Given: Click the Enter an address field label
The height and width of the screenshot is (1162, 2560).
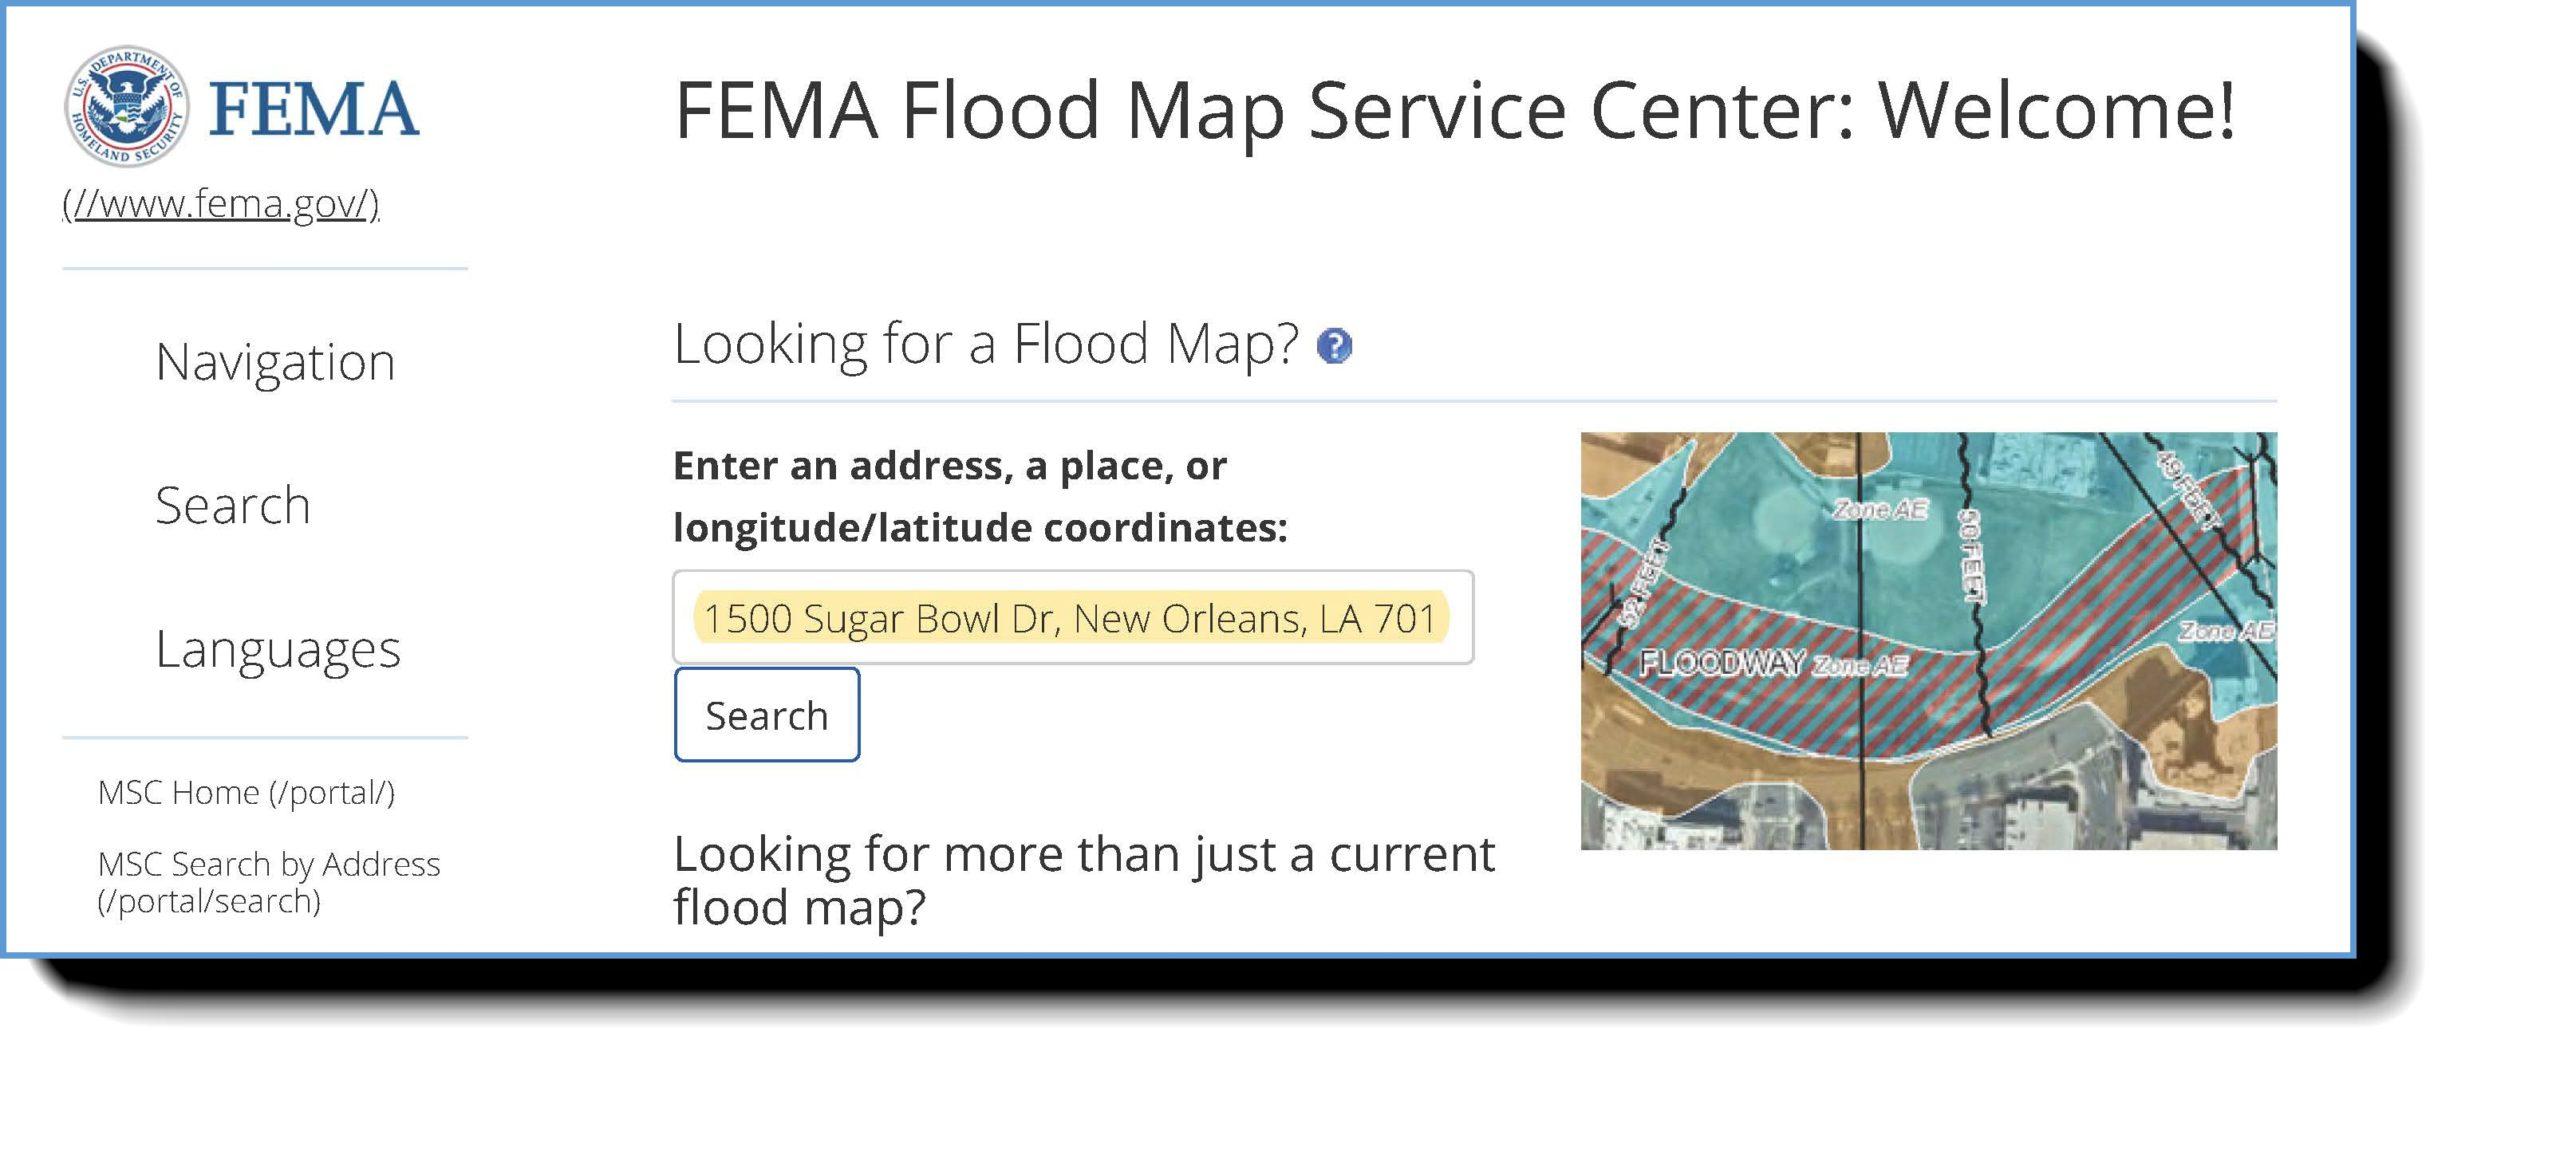Looking at the screenshot, I should 980,496.
